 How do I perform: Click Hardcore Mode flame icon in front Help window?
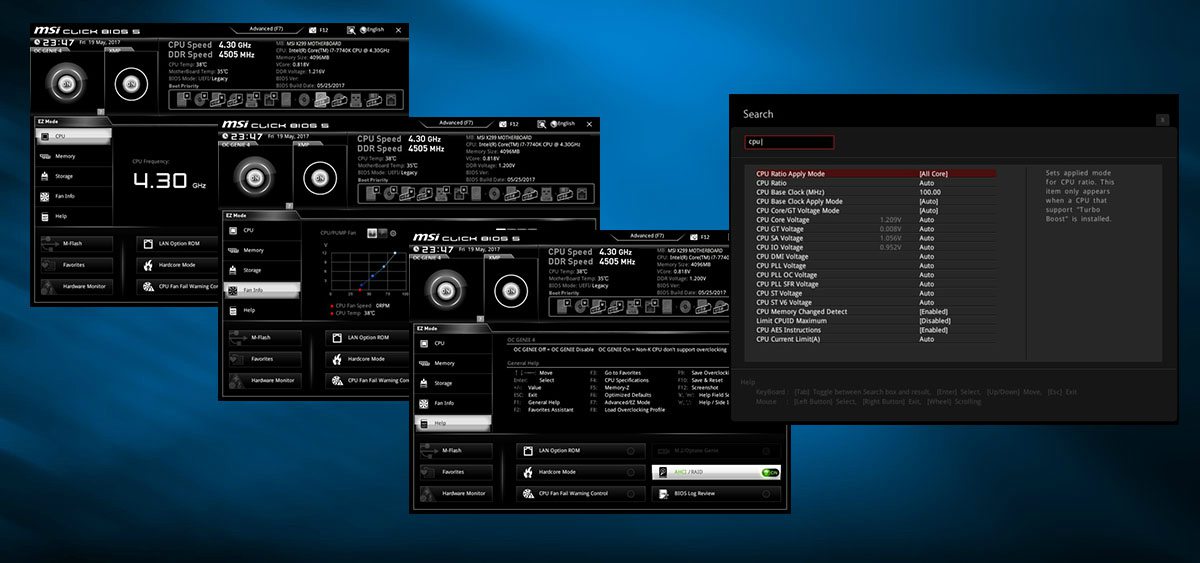click(x=528, y=471)
